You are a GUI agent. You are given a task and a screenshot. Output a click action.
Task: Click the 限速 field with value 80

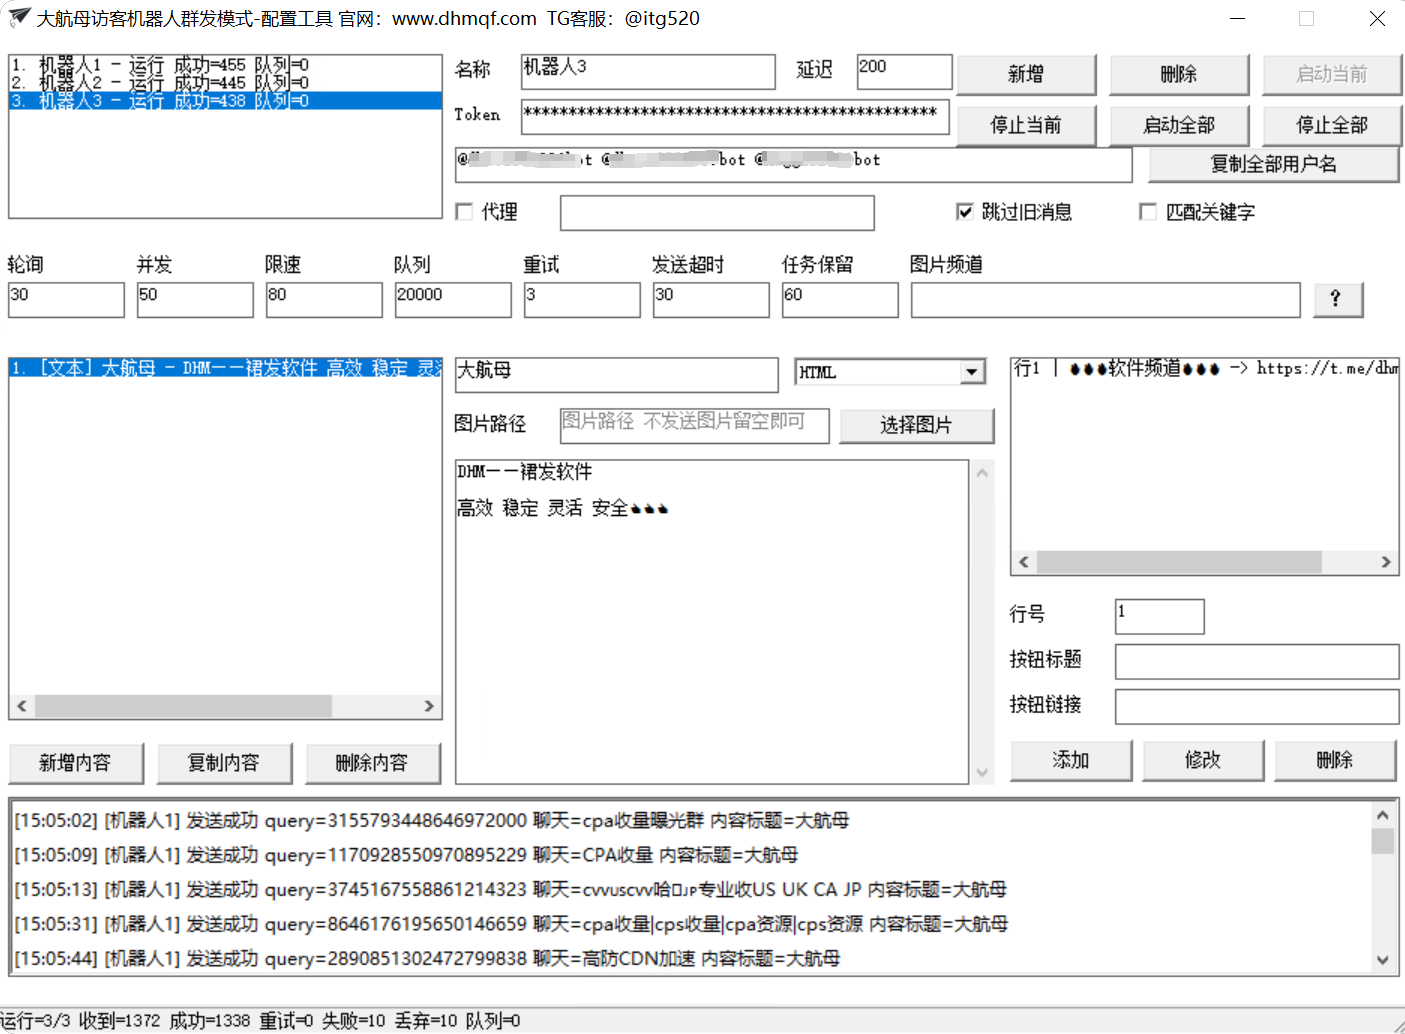(x=324, y=300)
